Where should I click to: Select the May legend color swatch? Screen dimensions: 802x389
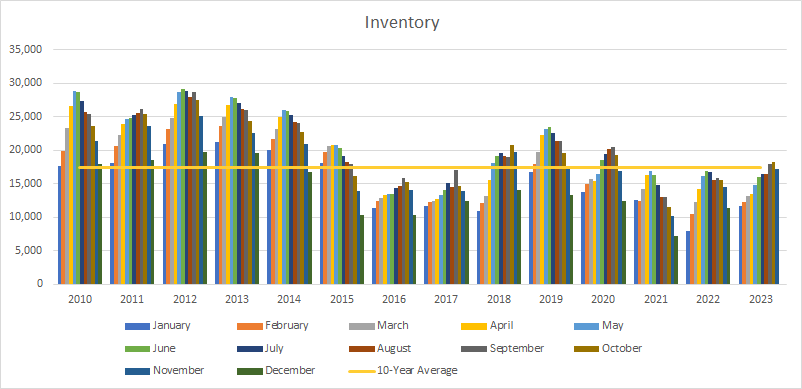click(x=587, y=326)
